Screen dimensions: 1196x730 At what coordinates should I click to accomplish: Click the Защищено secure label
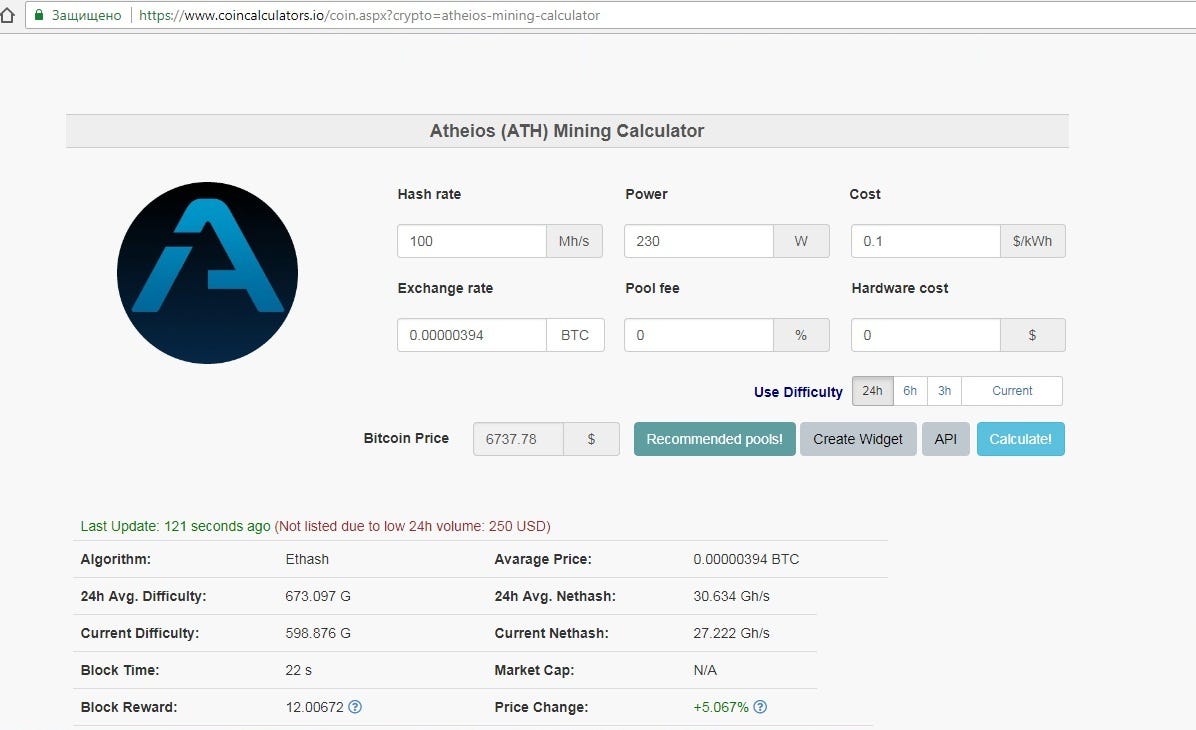(86, 15)
